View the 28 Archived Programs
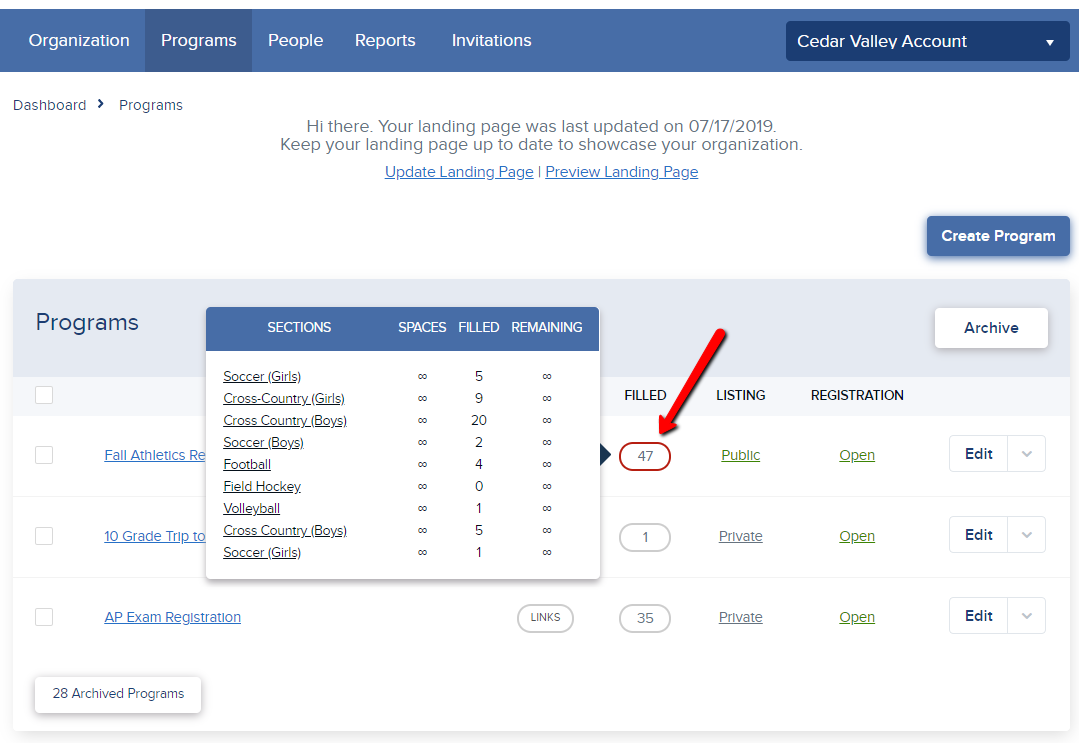1079x743 pixels. [x=117, y=693]
